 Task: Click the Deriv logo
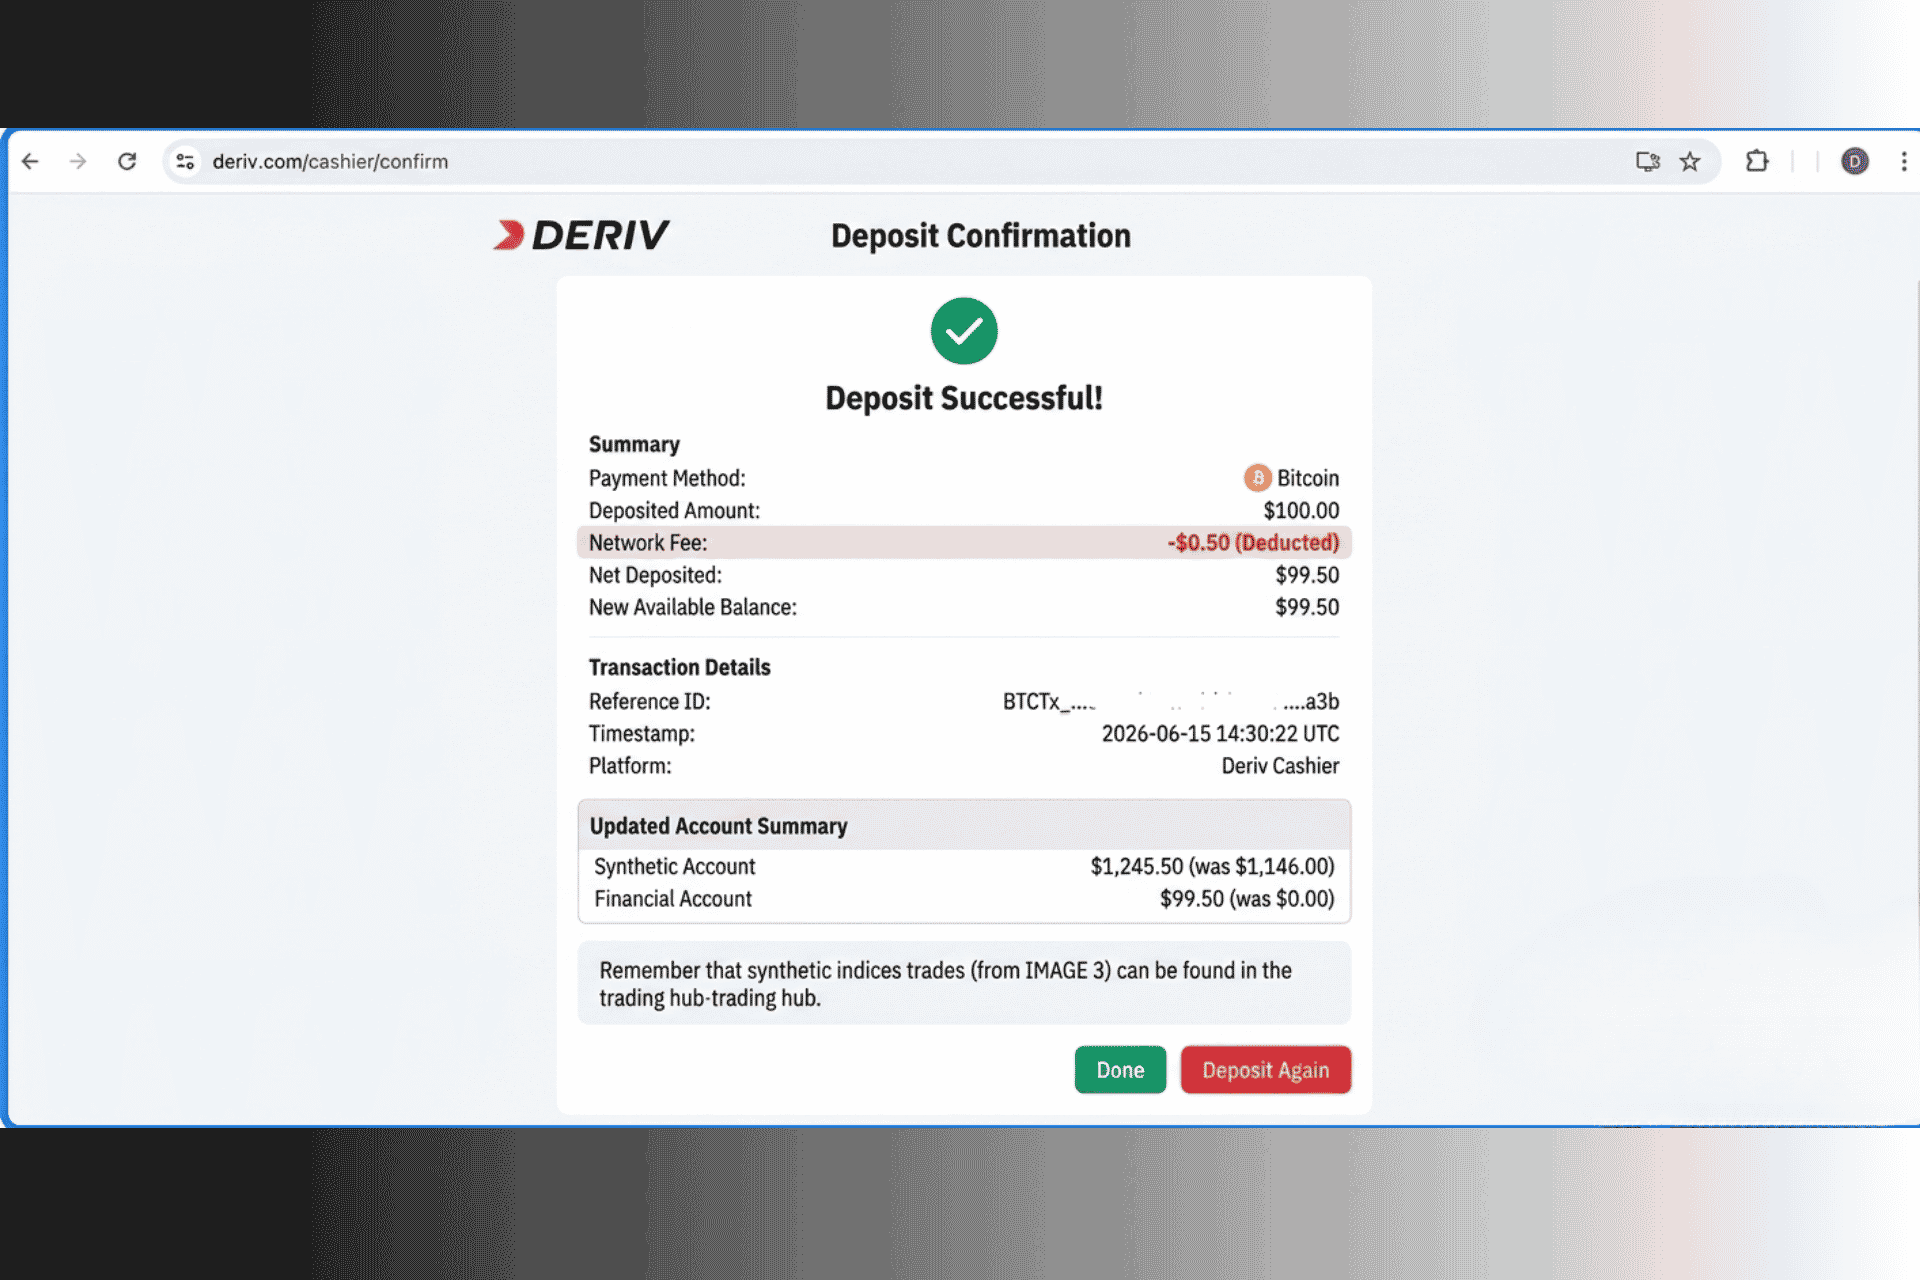[581, 235]
